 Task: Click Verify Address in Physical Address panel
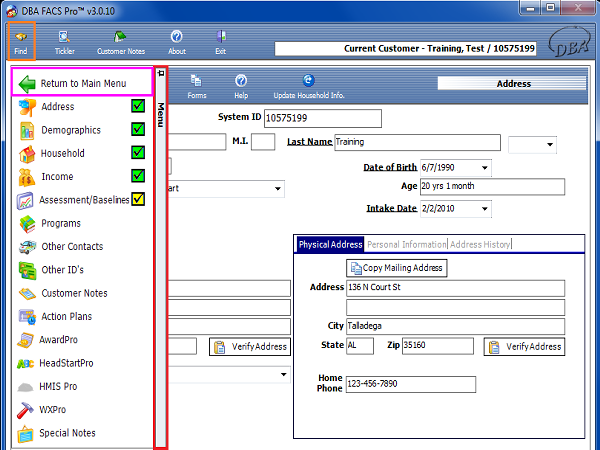pyautogui.click(x=524, y=347)
